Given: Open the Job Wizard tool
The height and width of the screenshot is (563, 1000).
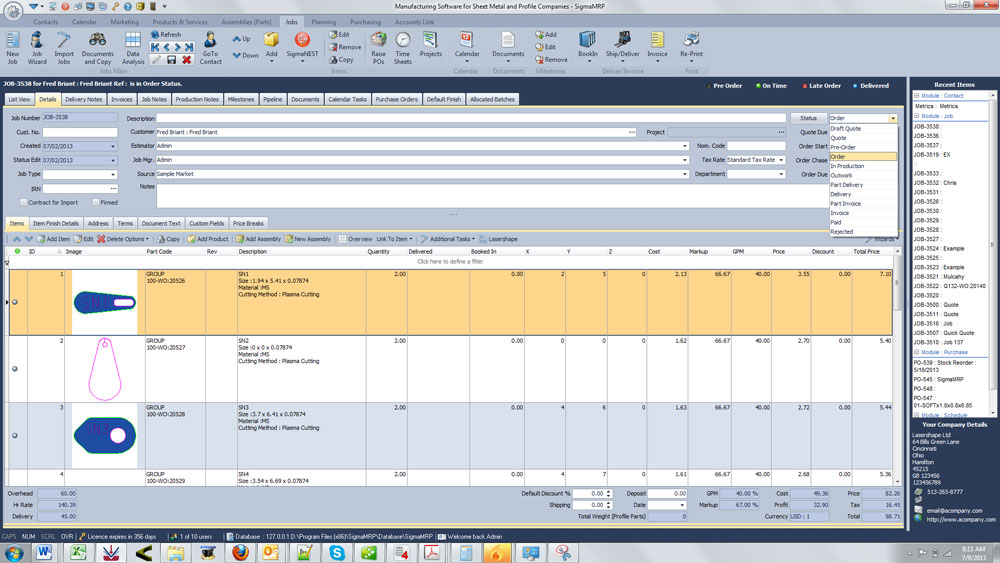Looking at the screenshot, I should [38, 45].
